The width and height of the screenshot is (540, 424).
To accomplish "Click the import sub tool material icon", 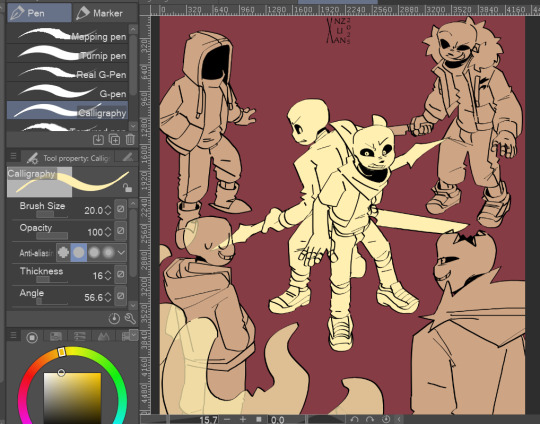I will (98, 139).
